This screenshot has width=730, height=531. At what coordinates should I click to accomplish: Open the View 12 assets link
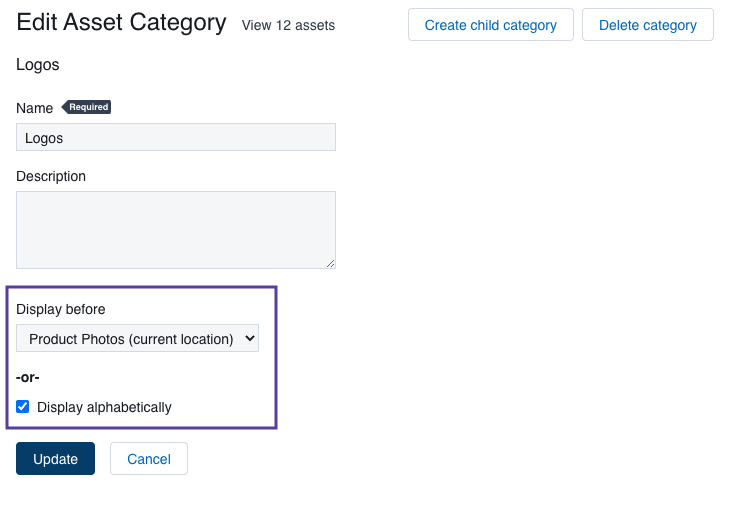click(288, 25)
